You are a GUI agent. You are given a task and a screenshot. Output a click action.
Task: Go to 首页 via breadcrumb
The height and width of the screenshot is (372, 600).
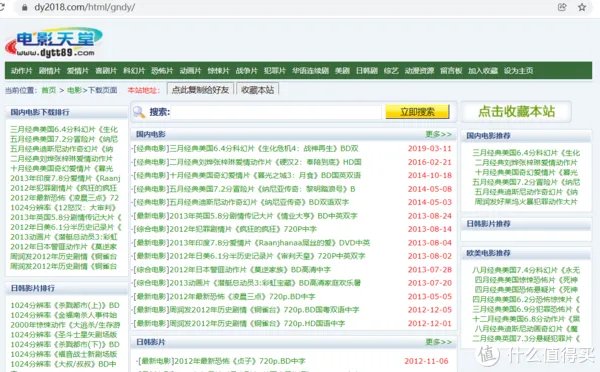[x=49, y=90]
